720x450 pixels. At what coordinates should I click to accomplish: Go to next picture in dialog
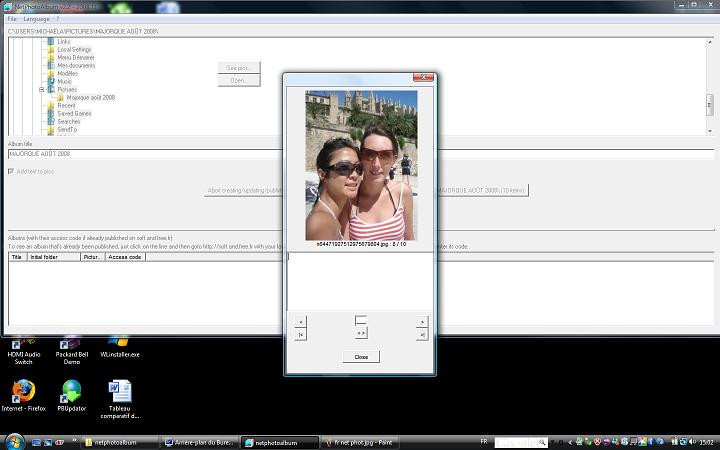tap(422, 322)
